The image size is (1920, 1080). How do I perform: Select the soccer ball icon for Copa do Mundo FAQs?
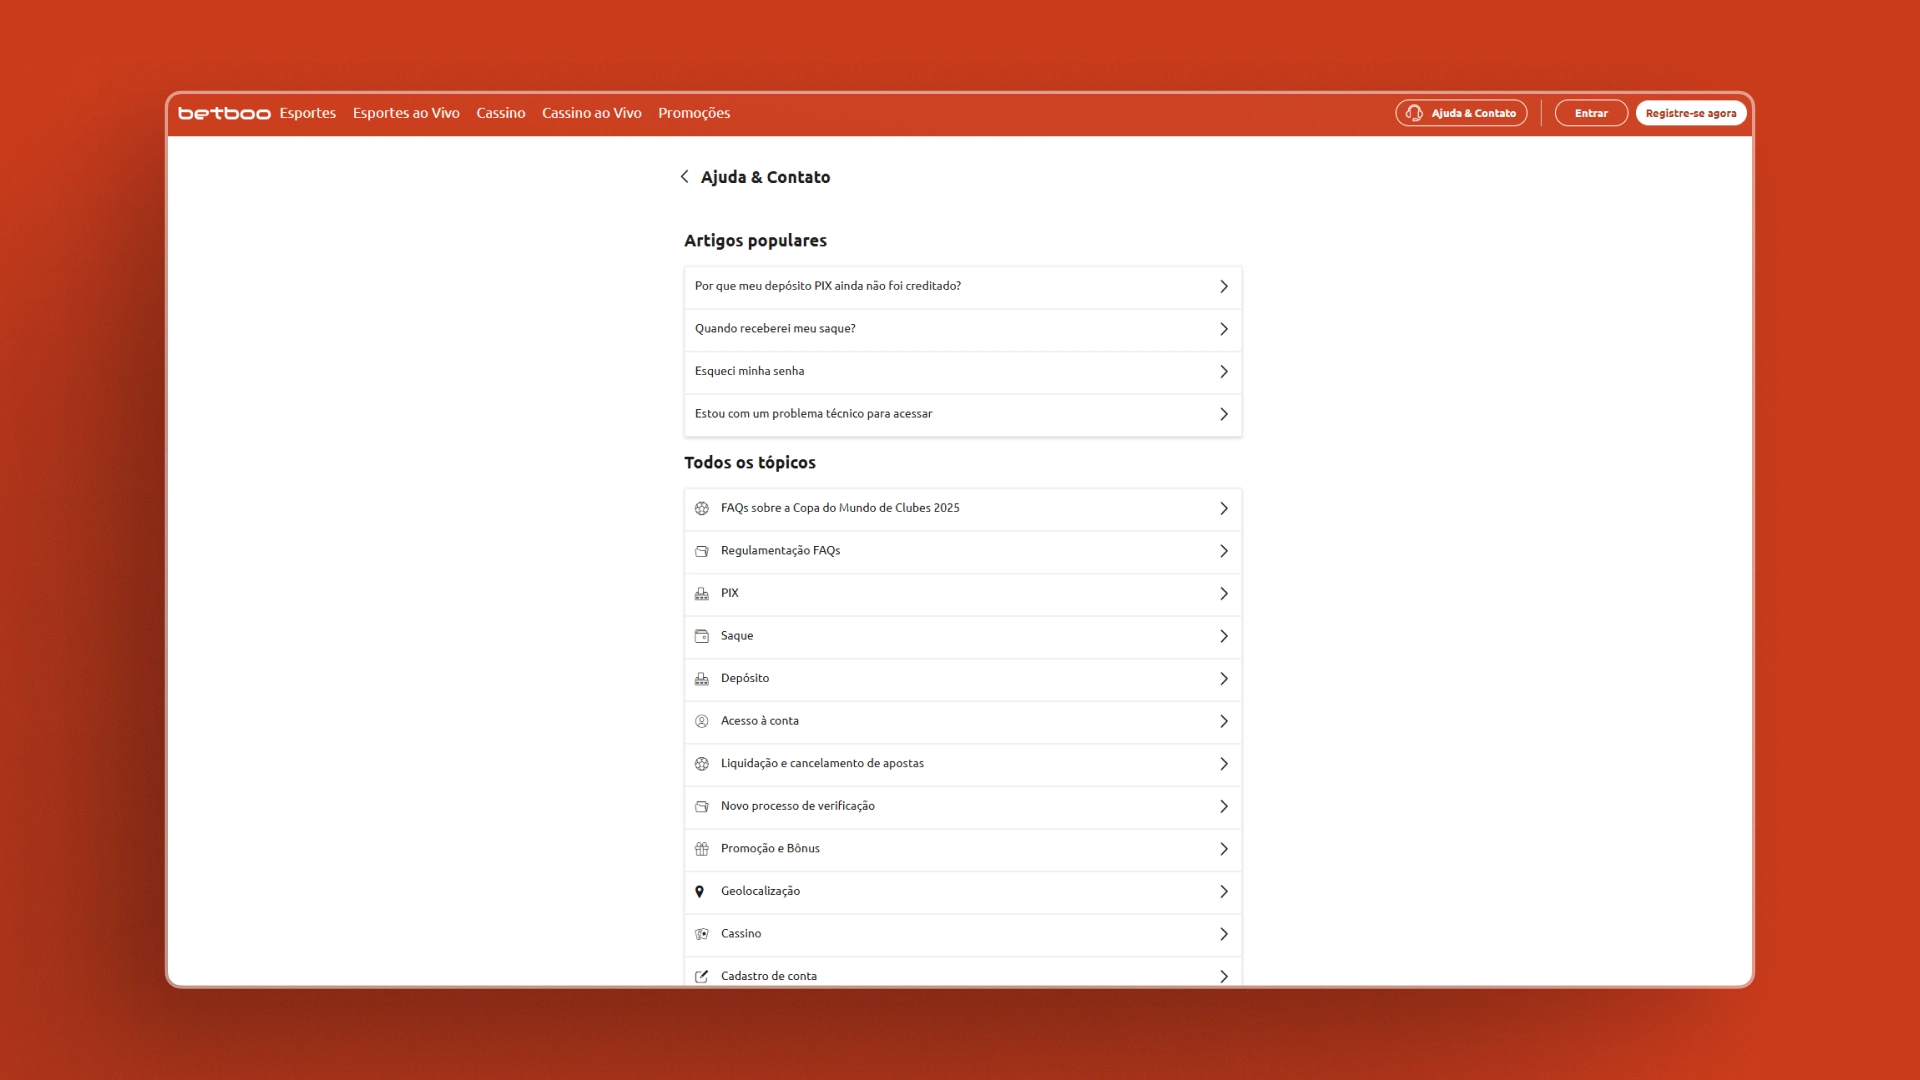703,508
